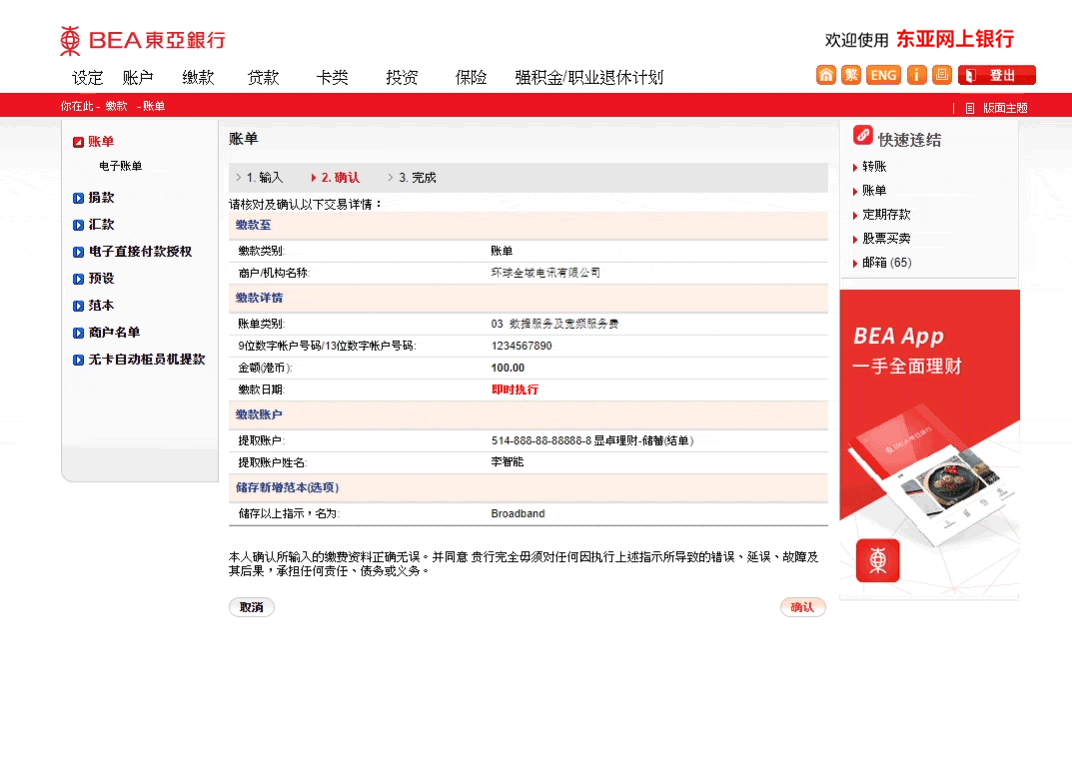The image size is (1072, 766).
Task: Open the information i icon
Action: [916, 75]
